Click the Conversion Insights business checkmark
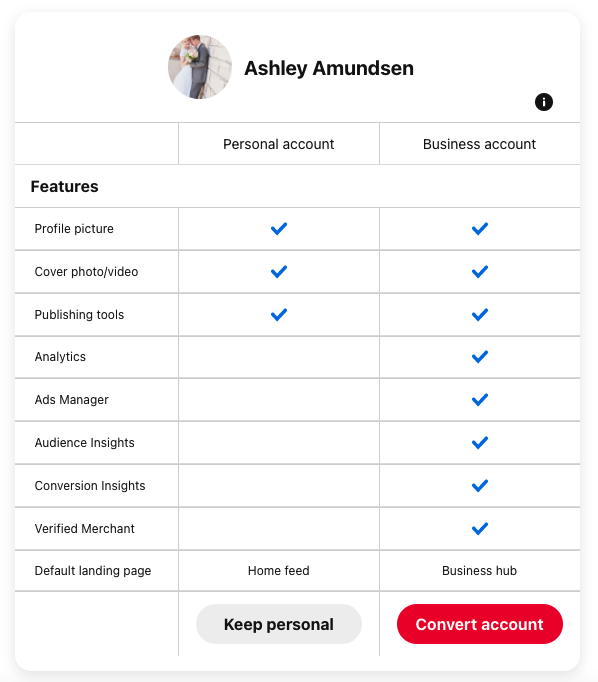The image size is (598, 682). pyautogui.click(x=480, y=485)
